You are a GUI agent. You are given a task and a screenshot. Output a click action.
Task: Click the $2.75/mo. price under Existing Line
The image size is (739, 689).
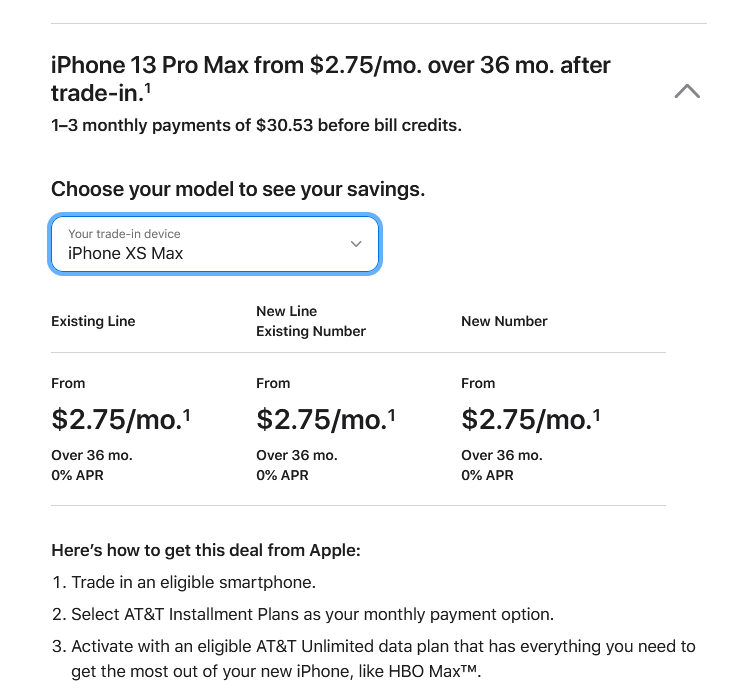coord(116,419)
